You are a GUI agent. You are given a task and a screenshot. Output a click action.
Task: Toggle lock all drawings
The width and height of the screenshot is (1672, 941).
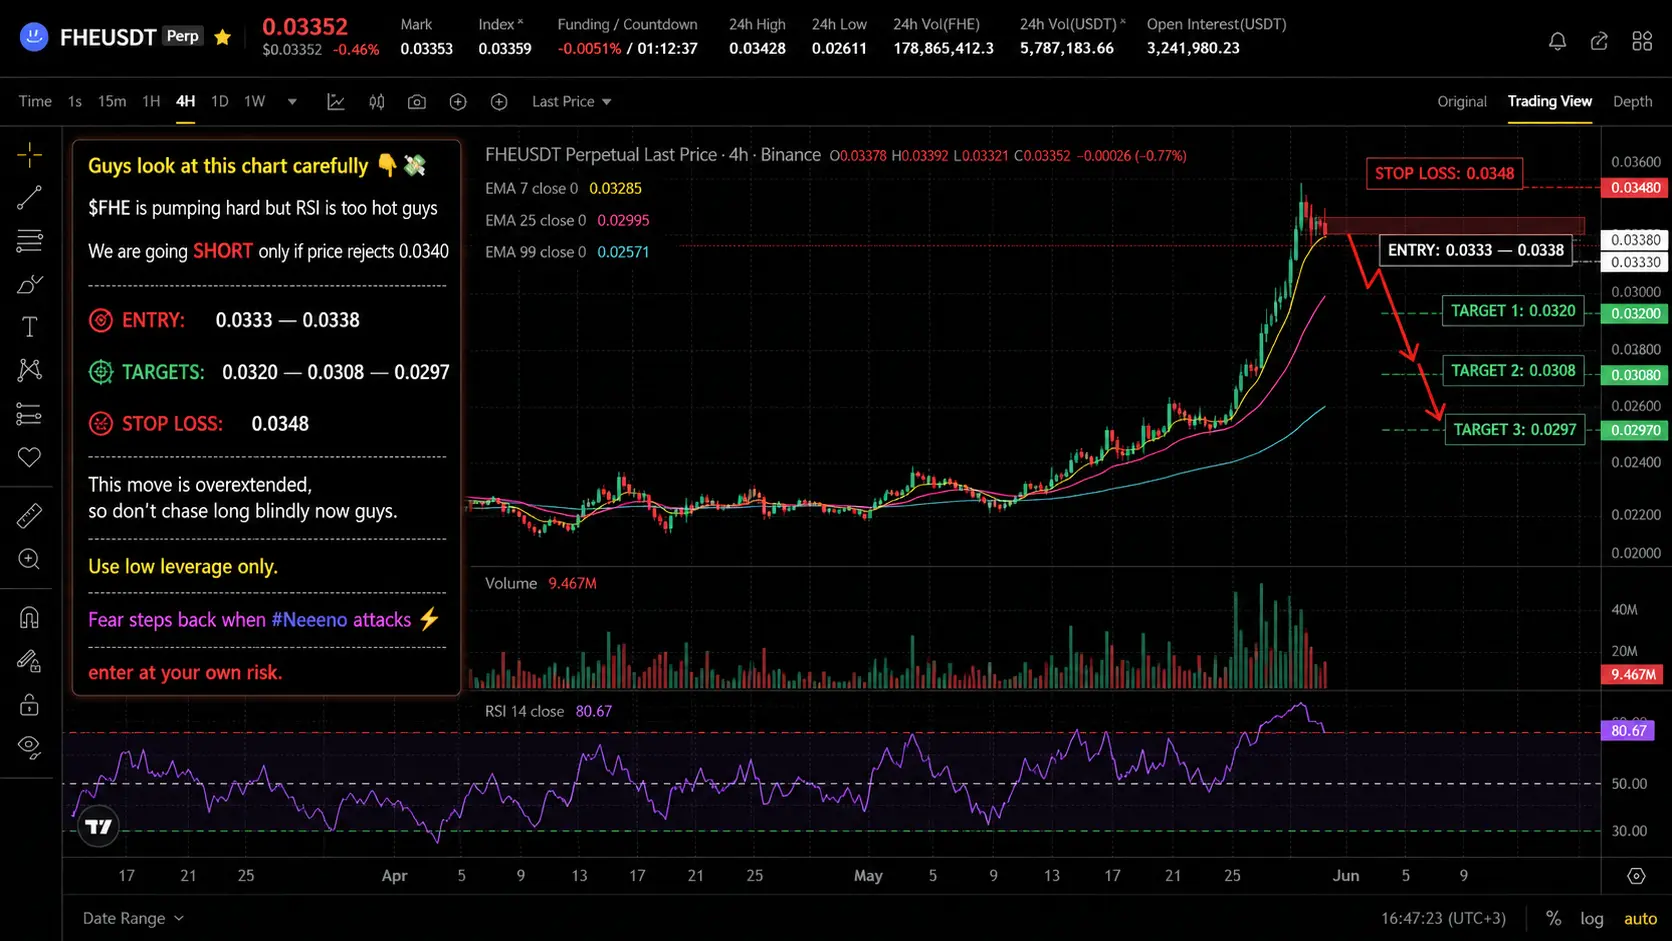click(29, 705)
